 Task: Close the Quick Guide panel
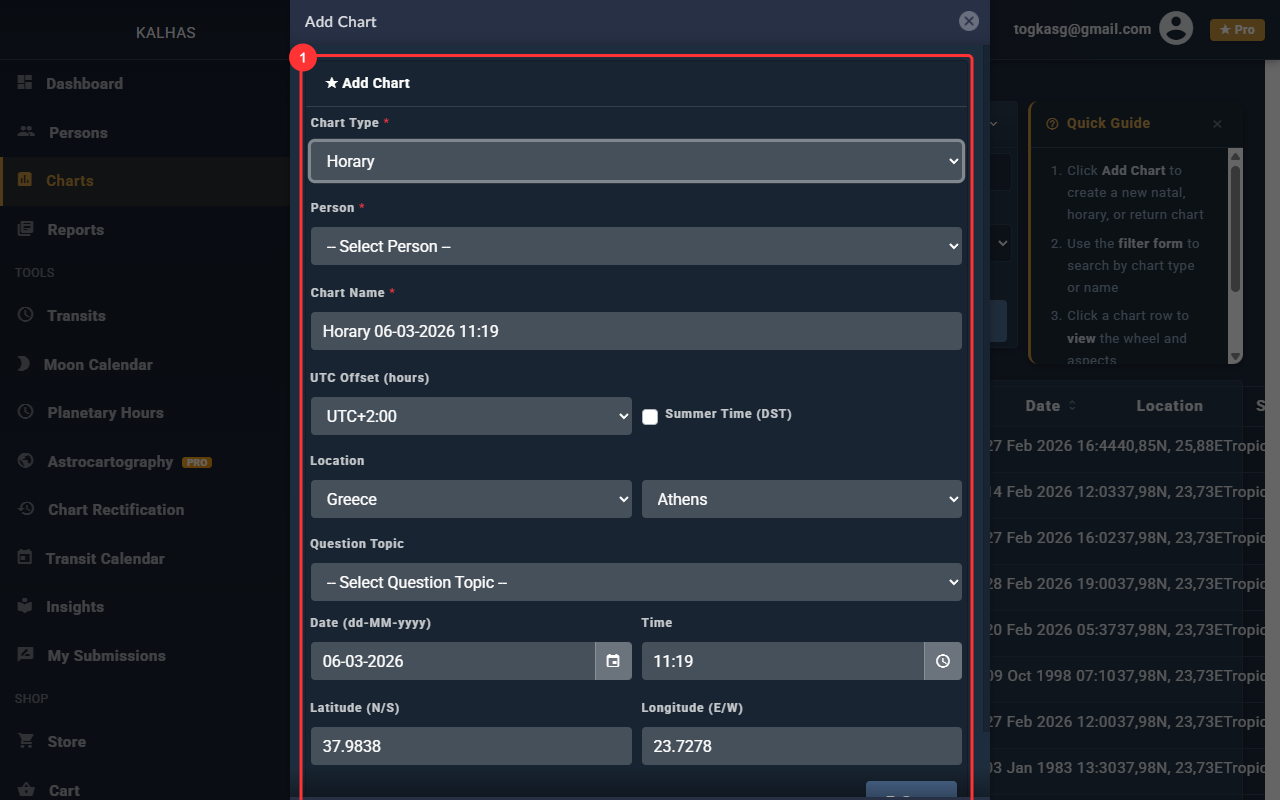[x=1217, y=124]
